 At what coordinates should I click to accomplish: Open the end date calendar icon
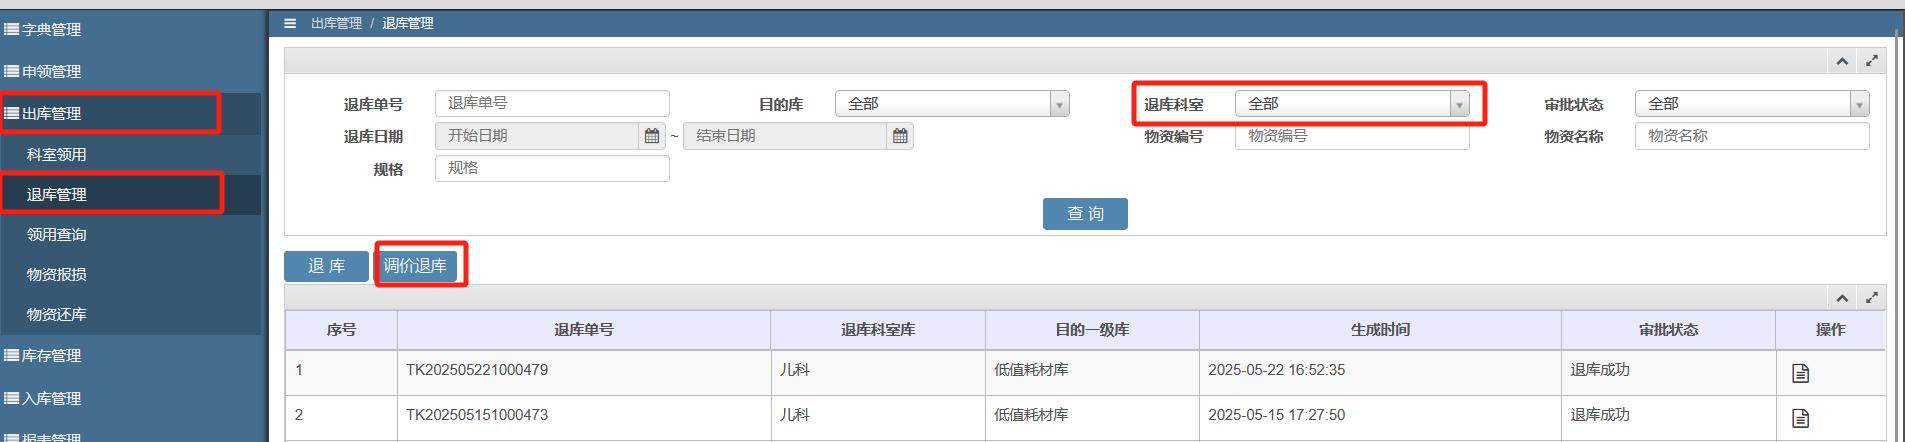pyautogui.click(x=900, y=136)
